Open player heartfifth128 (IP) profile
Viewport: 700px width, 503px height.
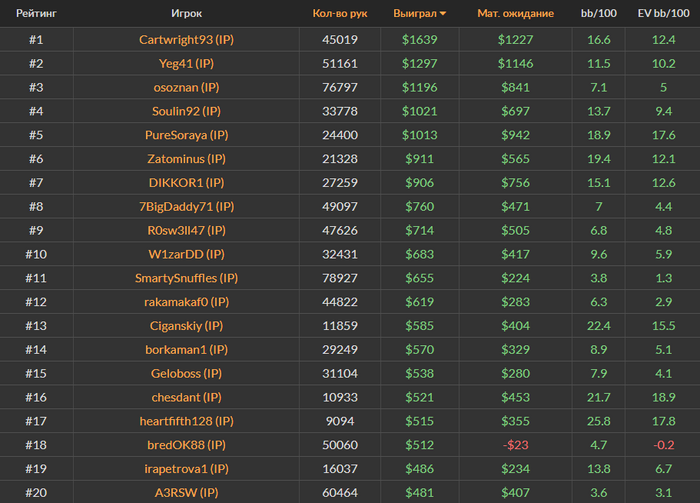pos(187,421)
